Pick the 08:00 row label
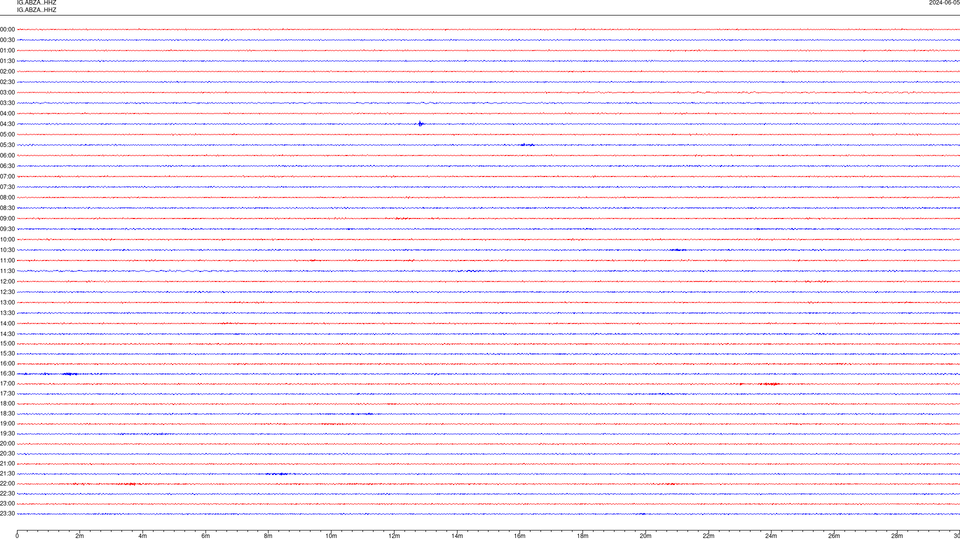 pos(7,198)
